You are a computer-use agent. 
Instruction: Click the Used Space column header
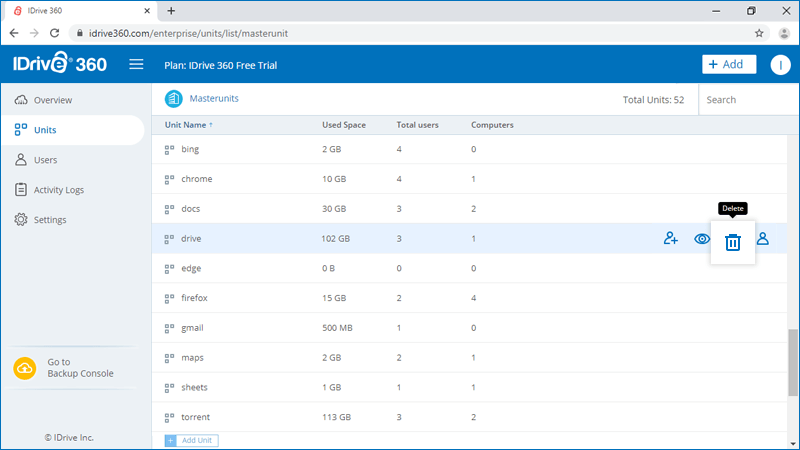pos(344,125)
